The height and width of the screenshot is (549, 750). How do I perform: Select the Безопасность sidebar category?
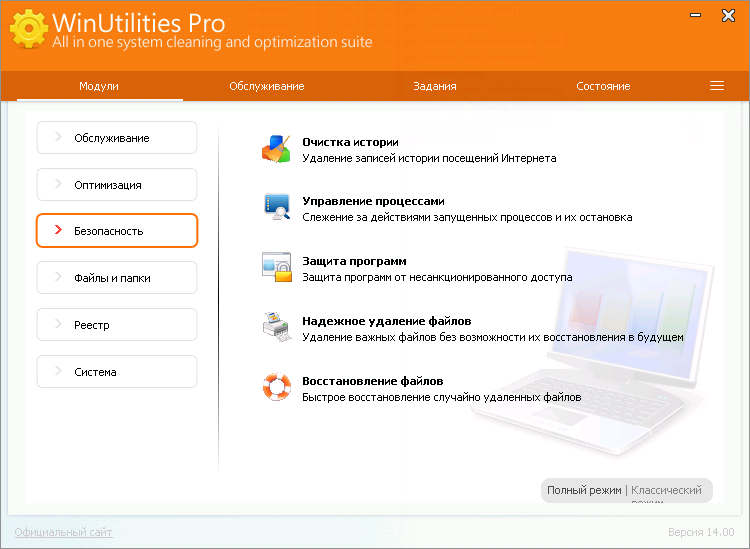(117, 231)
